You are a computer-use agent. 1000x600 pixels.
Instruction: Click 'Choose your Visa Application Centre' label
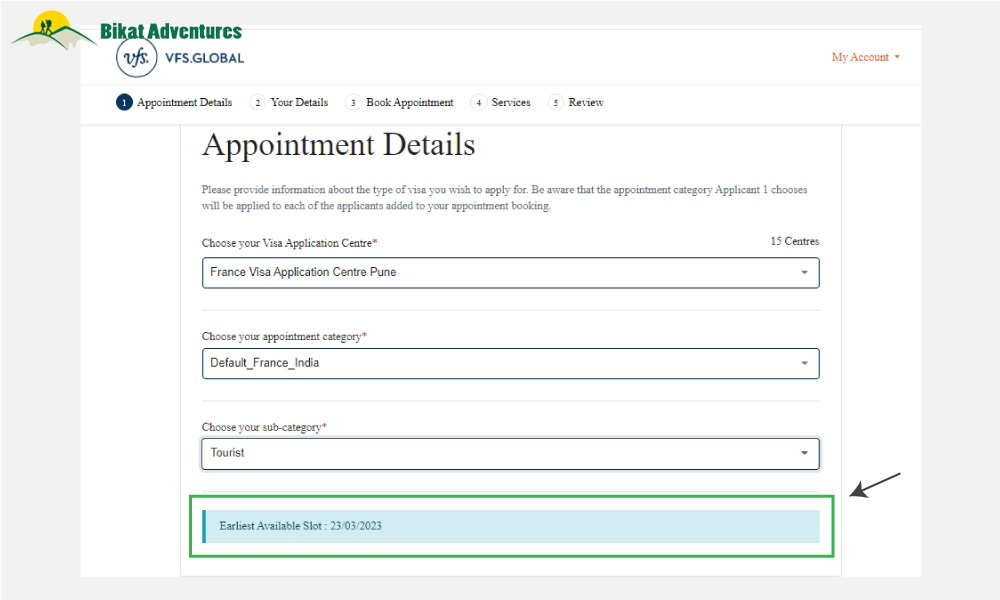tap(290, 243)
